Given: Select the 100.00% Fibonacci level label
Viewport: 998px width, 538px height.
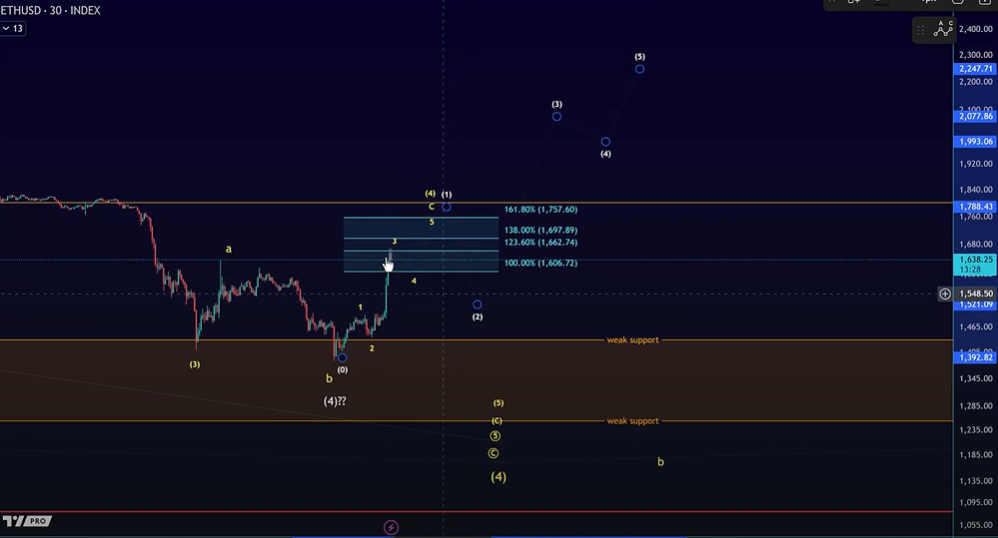Looking at the screenshot, I should pyautogui.click(x=540, y=263).
